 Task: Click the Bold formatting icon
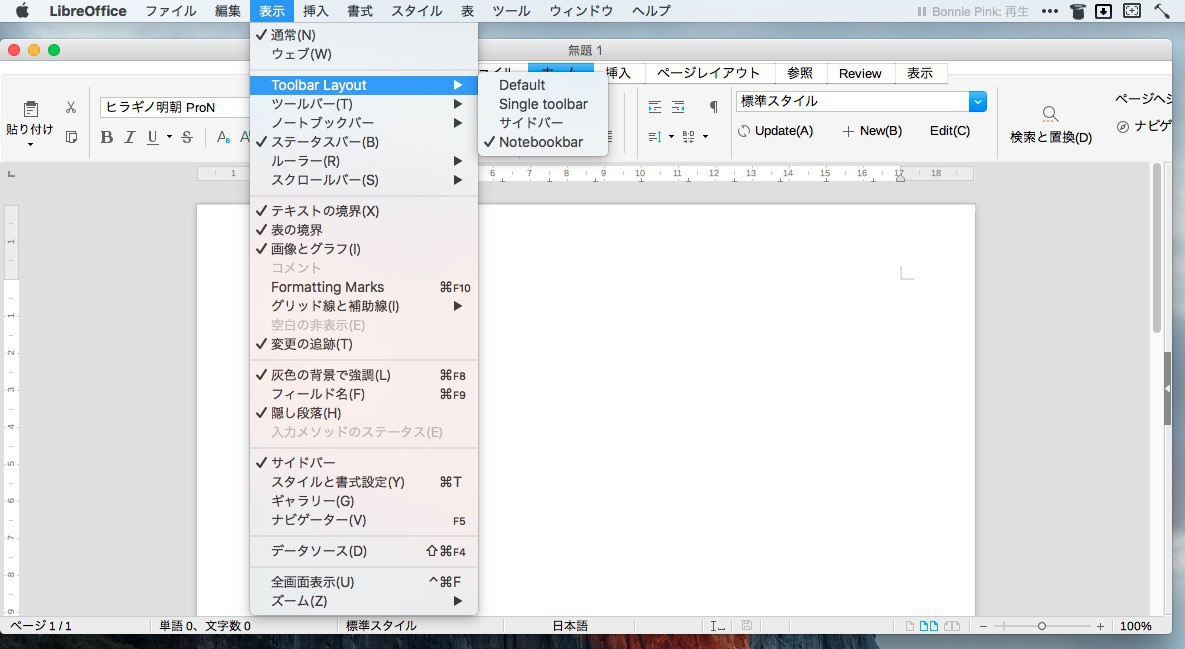point(107,138)
